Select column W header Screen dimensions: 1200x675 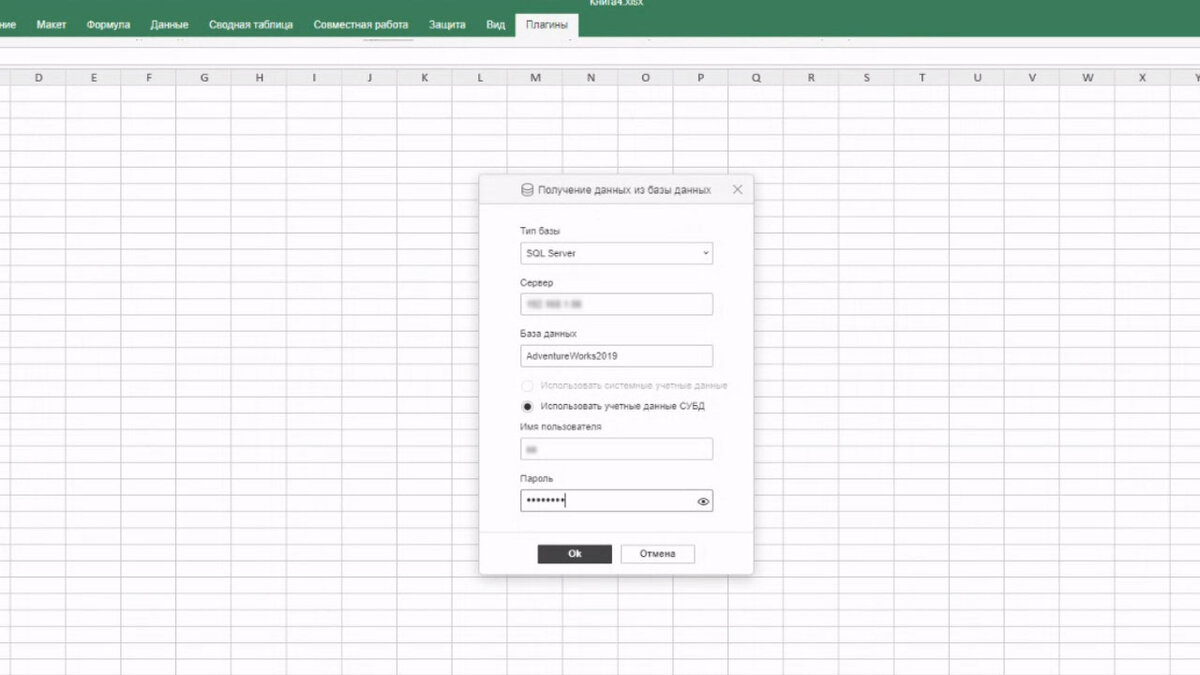click(1087, 77)
